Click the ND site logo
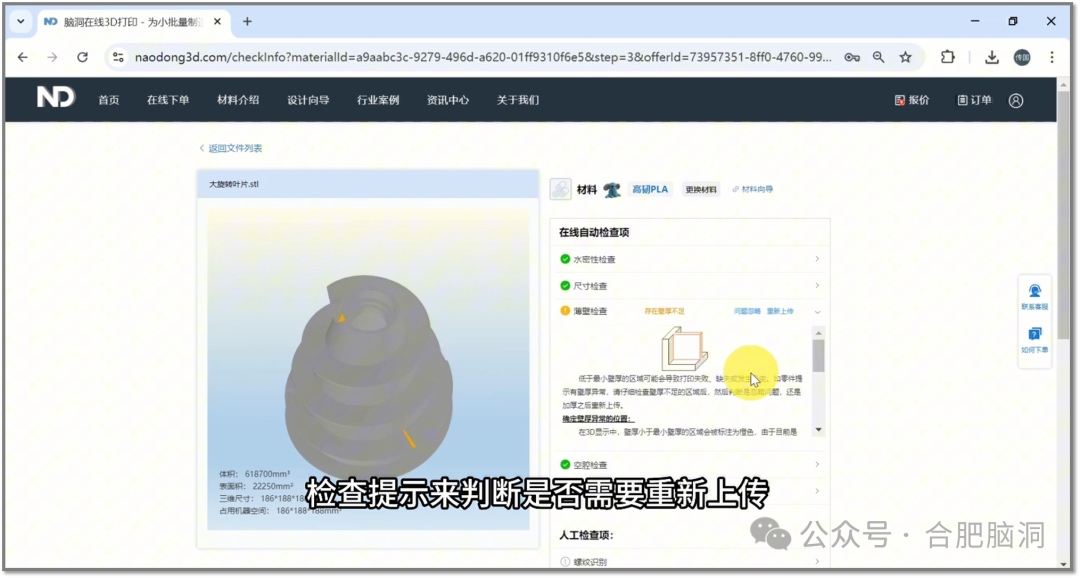The height and width of the screenshot is (578, 1080). click(55, 98)
